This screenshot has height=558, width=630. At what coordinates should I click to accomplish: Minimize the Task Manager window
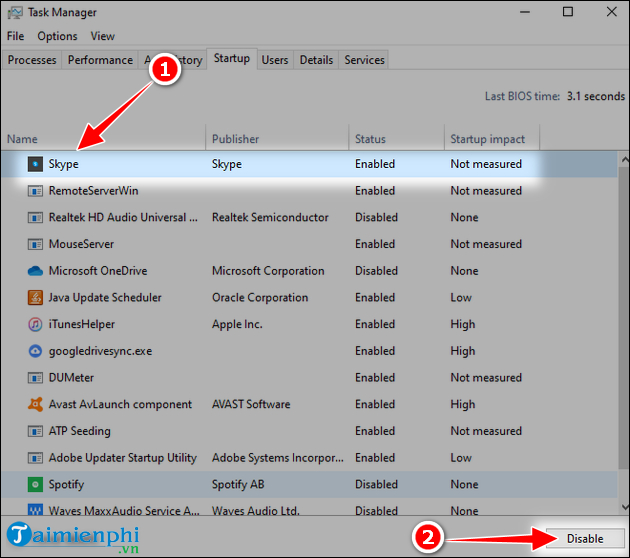click(x=525, y=12)
